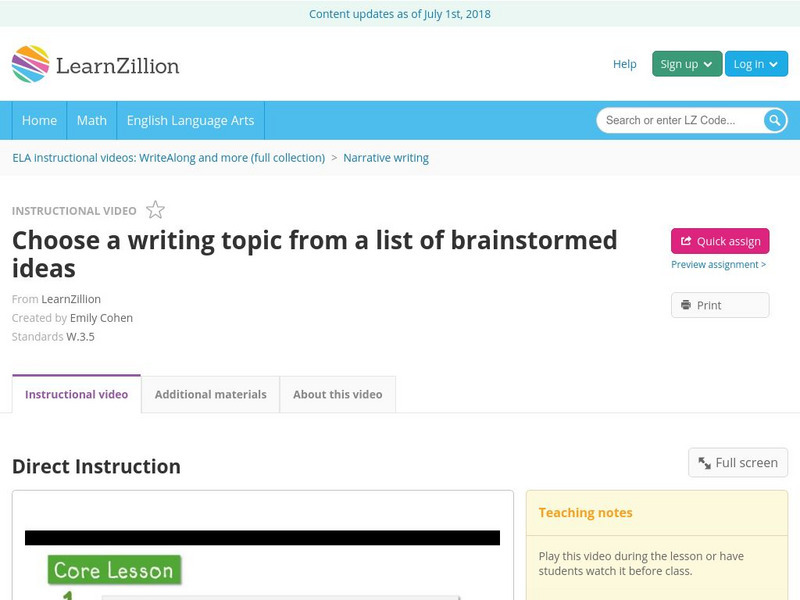Switch to the About this video tab

click(x=337, y=394)
